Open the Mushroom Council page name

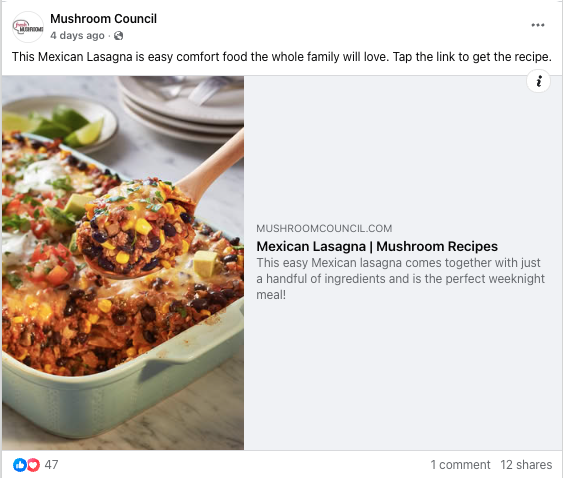(103, 19)
